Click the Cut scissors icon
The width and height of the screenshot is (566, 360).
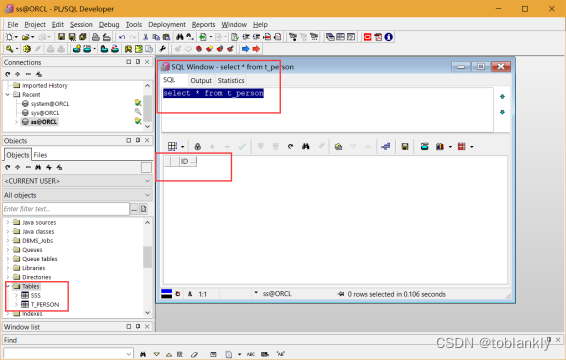pos(145,37)
